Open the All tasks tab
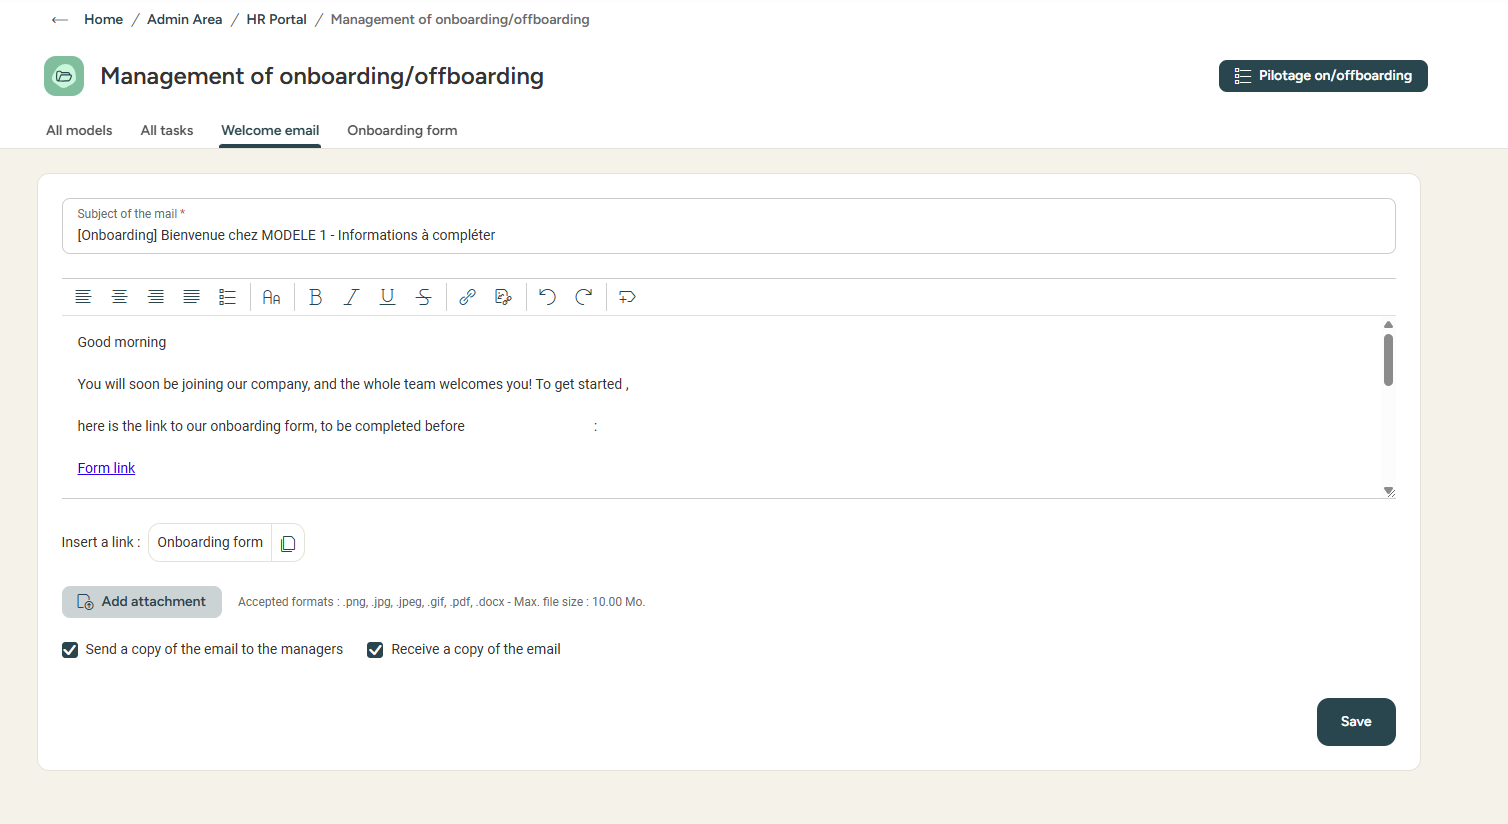The height and width of the screenshot is (824, 1508). click(167, 130)
